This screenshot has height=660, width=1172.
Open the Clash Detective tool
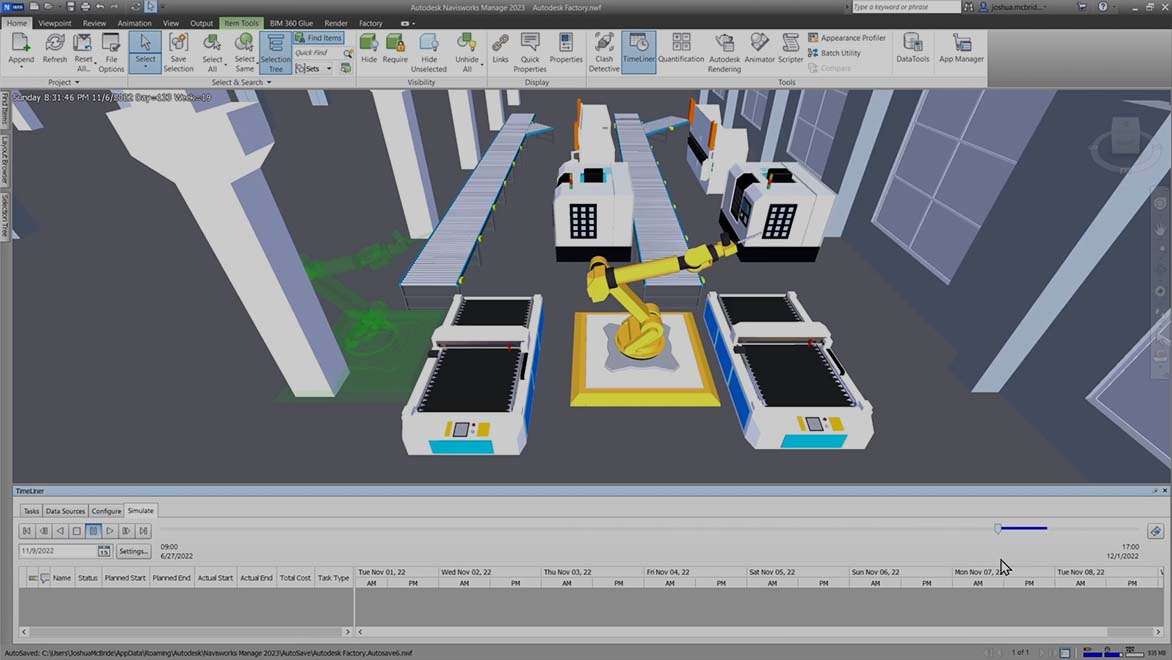click(604, 52)
